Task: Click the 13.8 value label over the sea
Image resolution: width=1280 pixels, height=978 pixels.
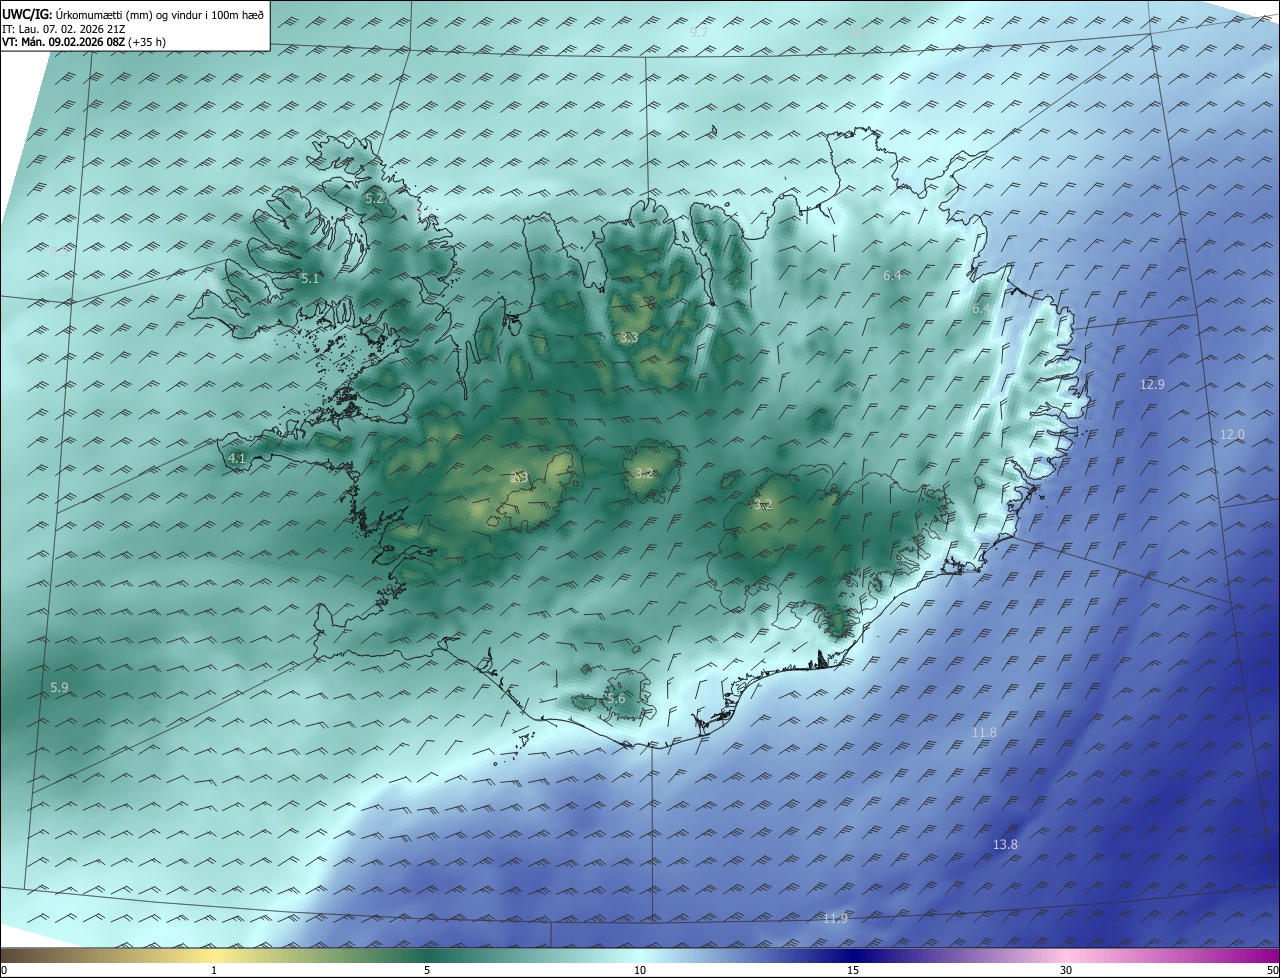Action: pos(1005,845)
